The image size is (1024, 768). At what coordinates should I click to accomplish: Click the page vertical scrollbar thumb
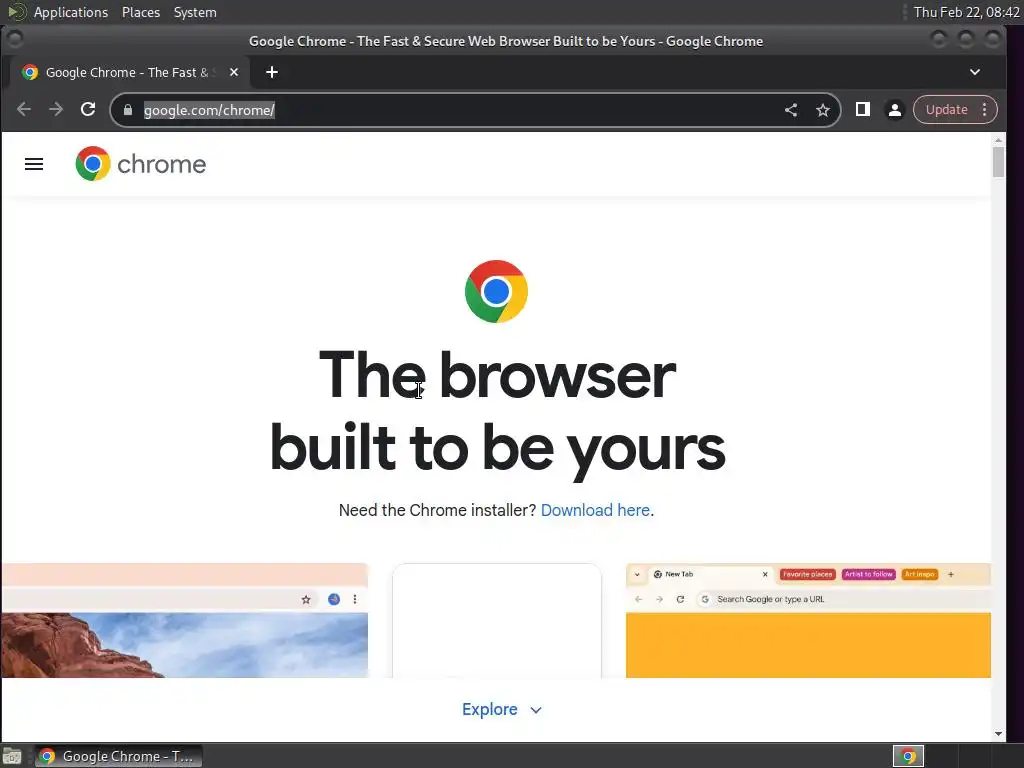pos(999,162)
